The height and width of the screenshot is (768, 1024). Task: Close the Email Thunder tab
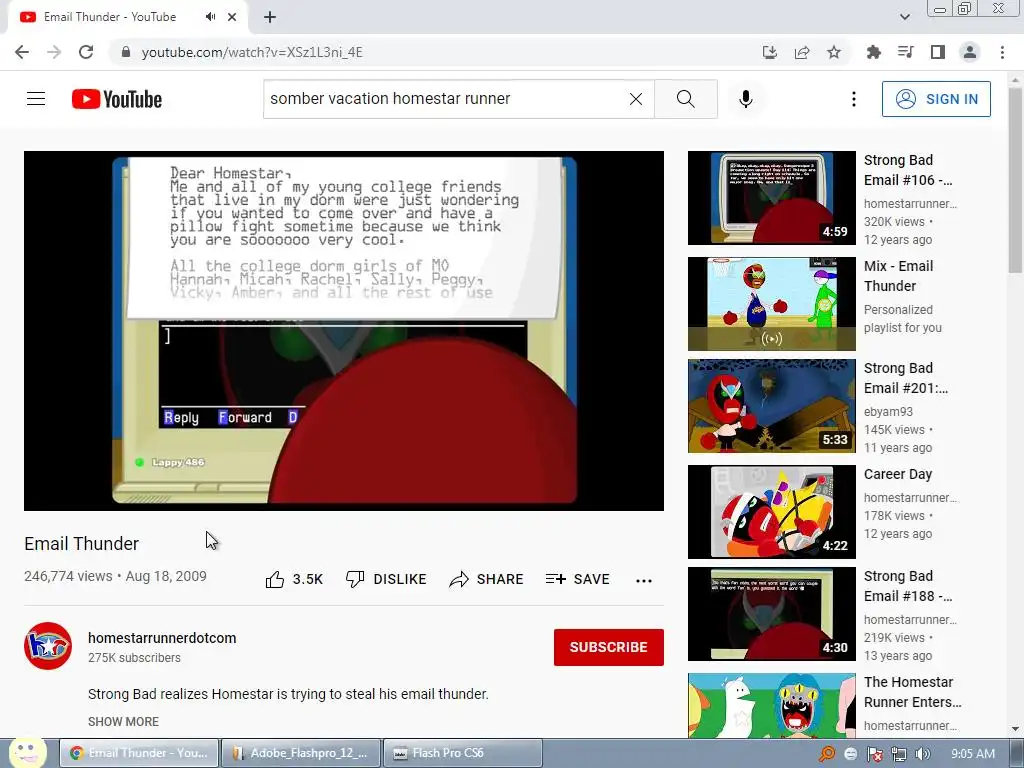232,17
